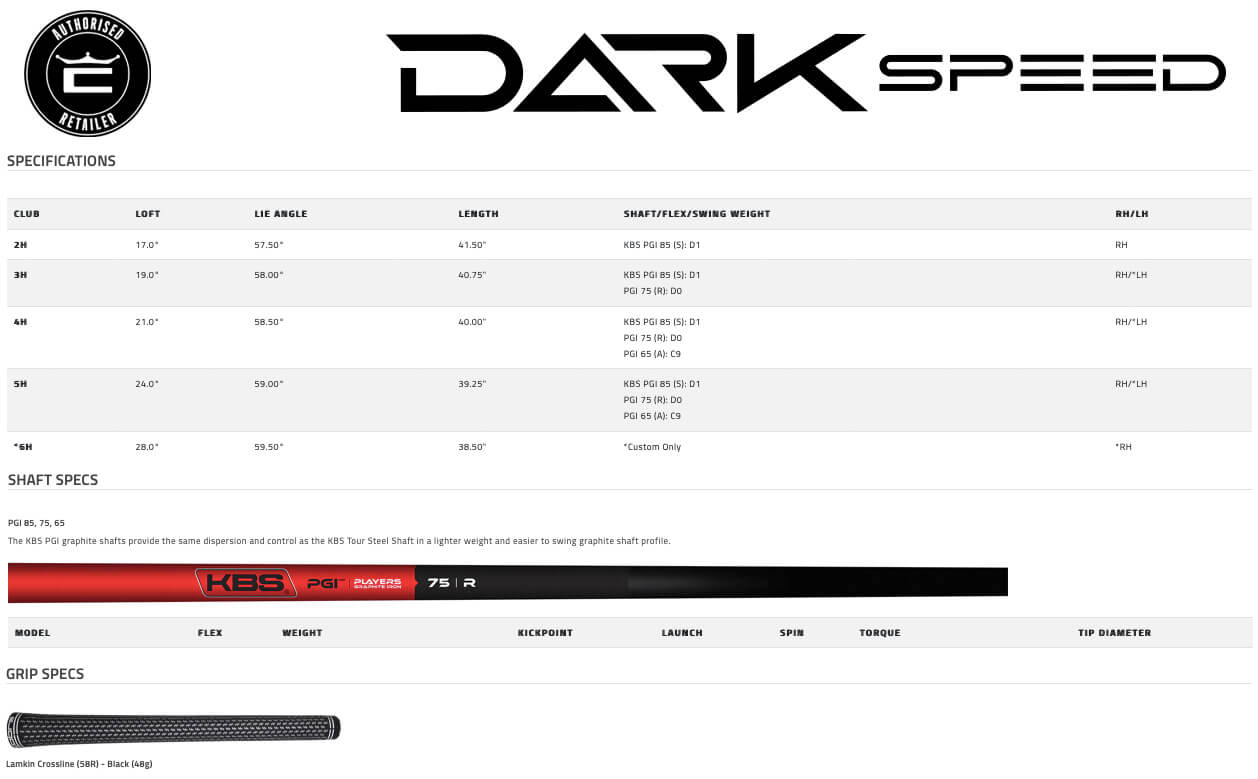Click the TIP DIAMETER shaft column header
1258x779 pixels.
1115,633
